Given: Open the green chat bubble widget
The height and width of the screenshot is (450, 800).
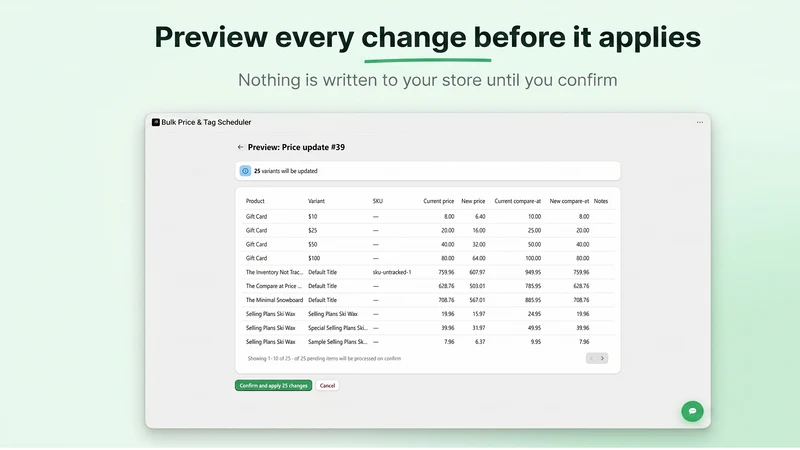Looking at the screenshot, I should tap(692, 411).
